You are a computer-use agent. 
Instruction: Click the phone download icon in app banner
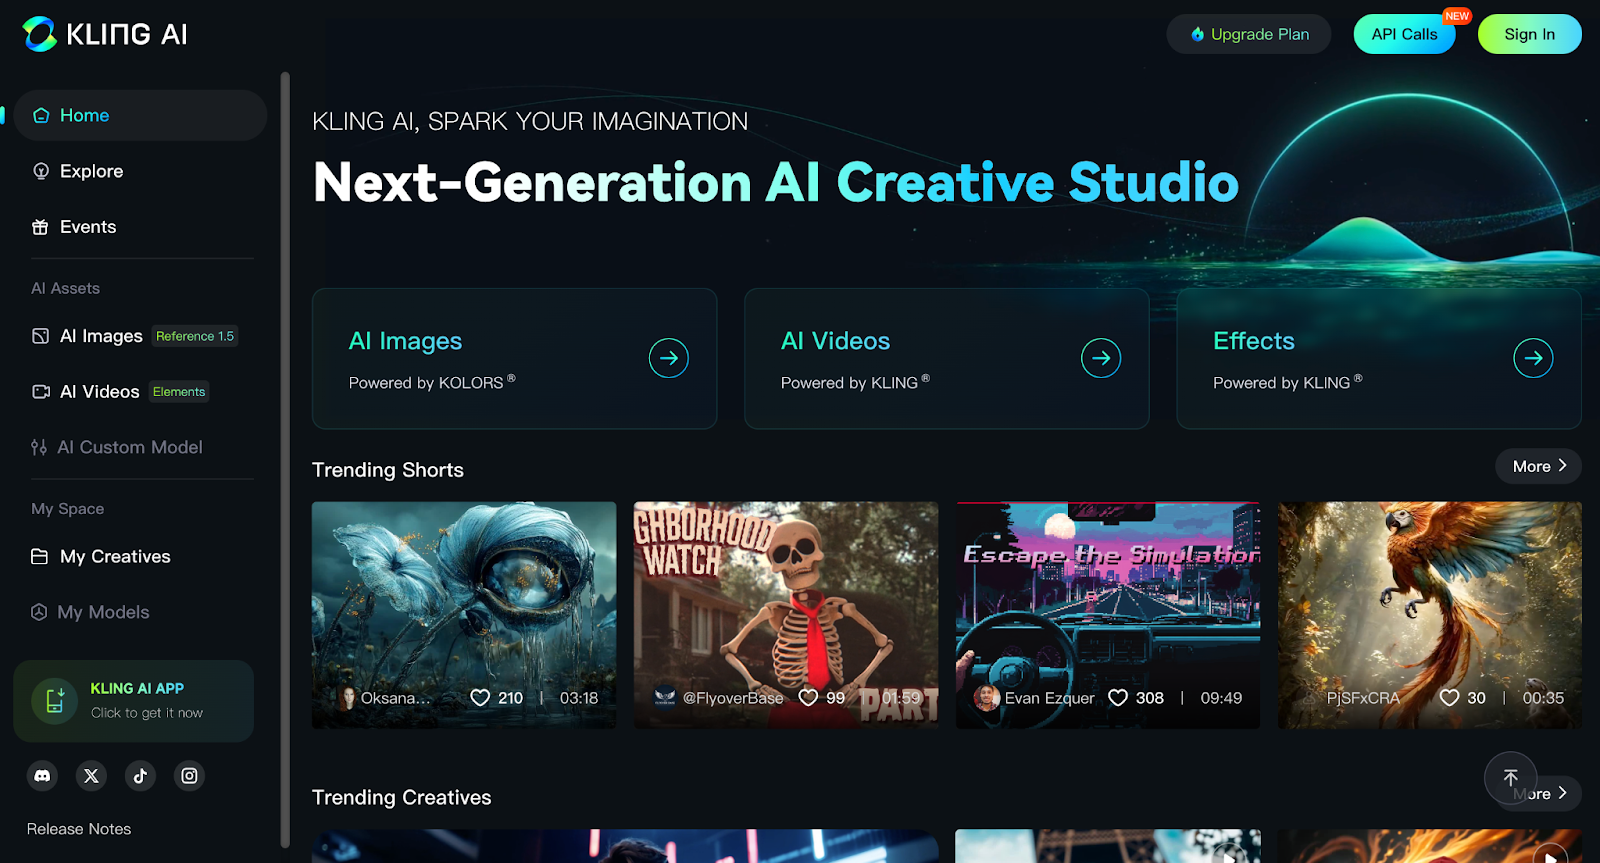tap(55, 701)
